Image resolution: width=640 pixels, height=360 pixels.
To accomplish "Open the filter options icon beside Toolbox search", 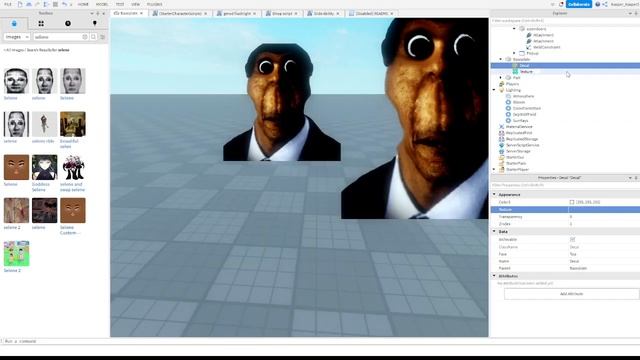I will pyautogui.click(x=102, y=37).
